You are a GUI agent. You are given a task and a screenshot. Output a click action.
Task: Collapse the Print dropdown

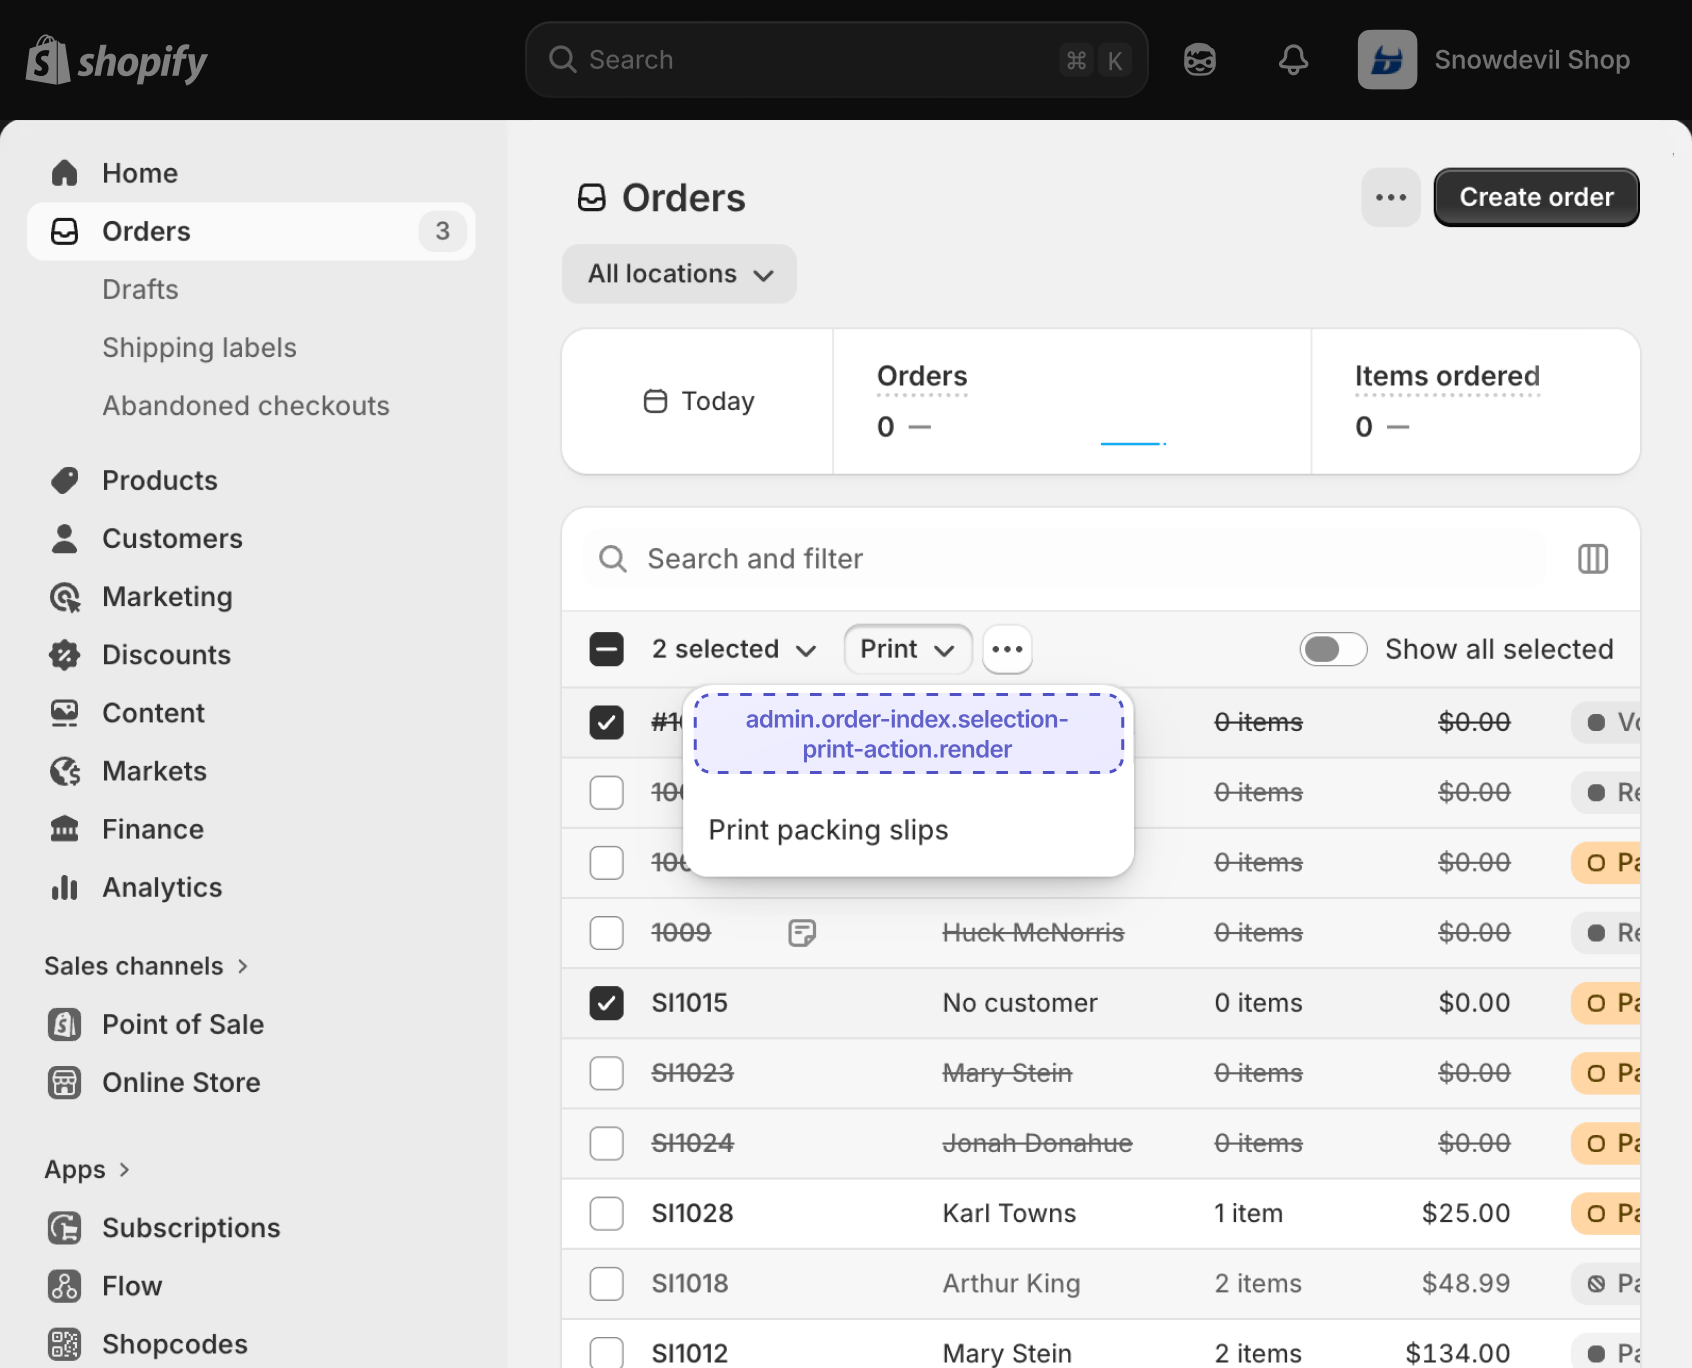[x=907, y=649]
